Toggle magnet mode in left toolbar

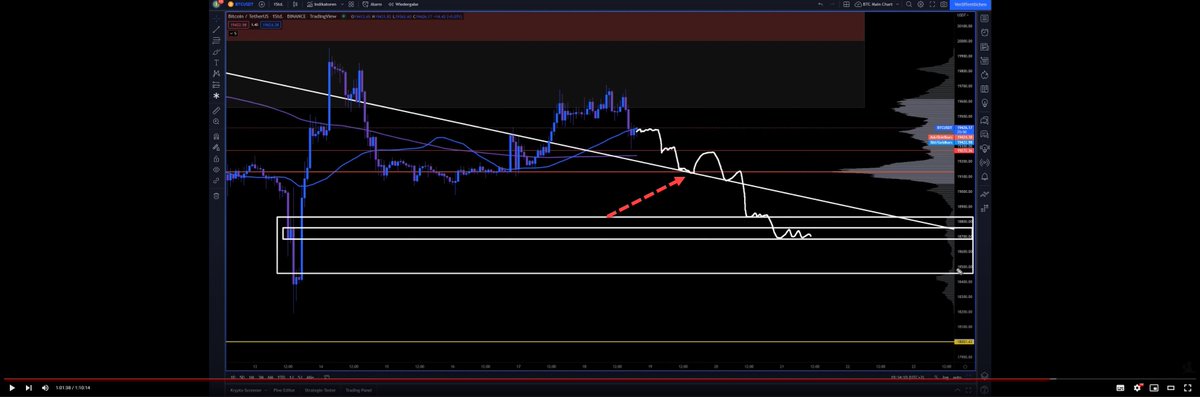[x=216, y=135]
